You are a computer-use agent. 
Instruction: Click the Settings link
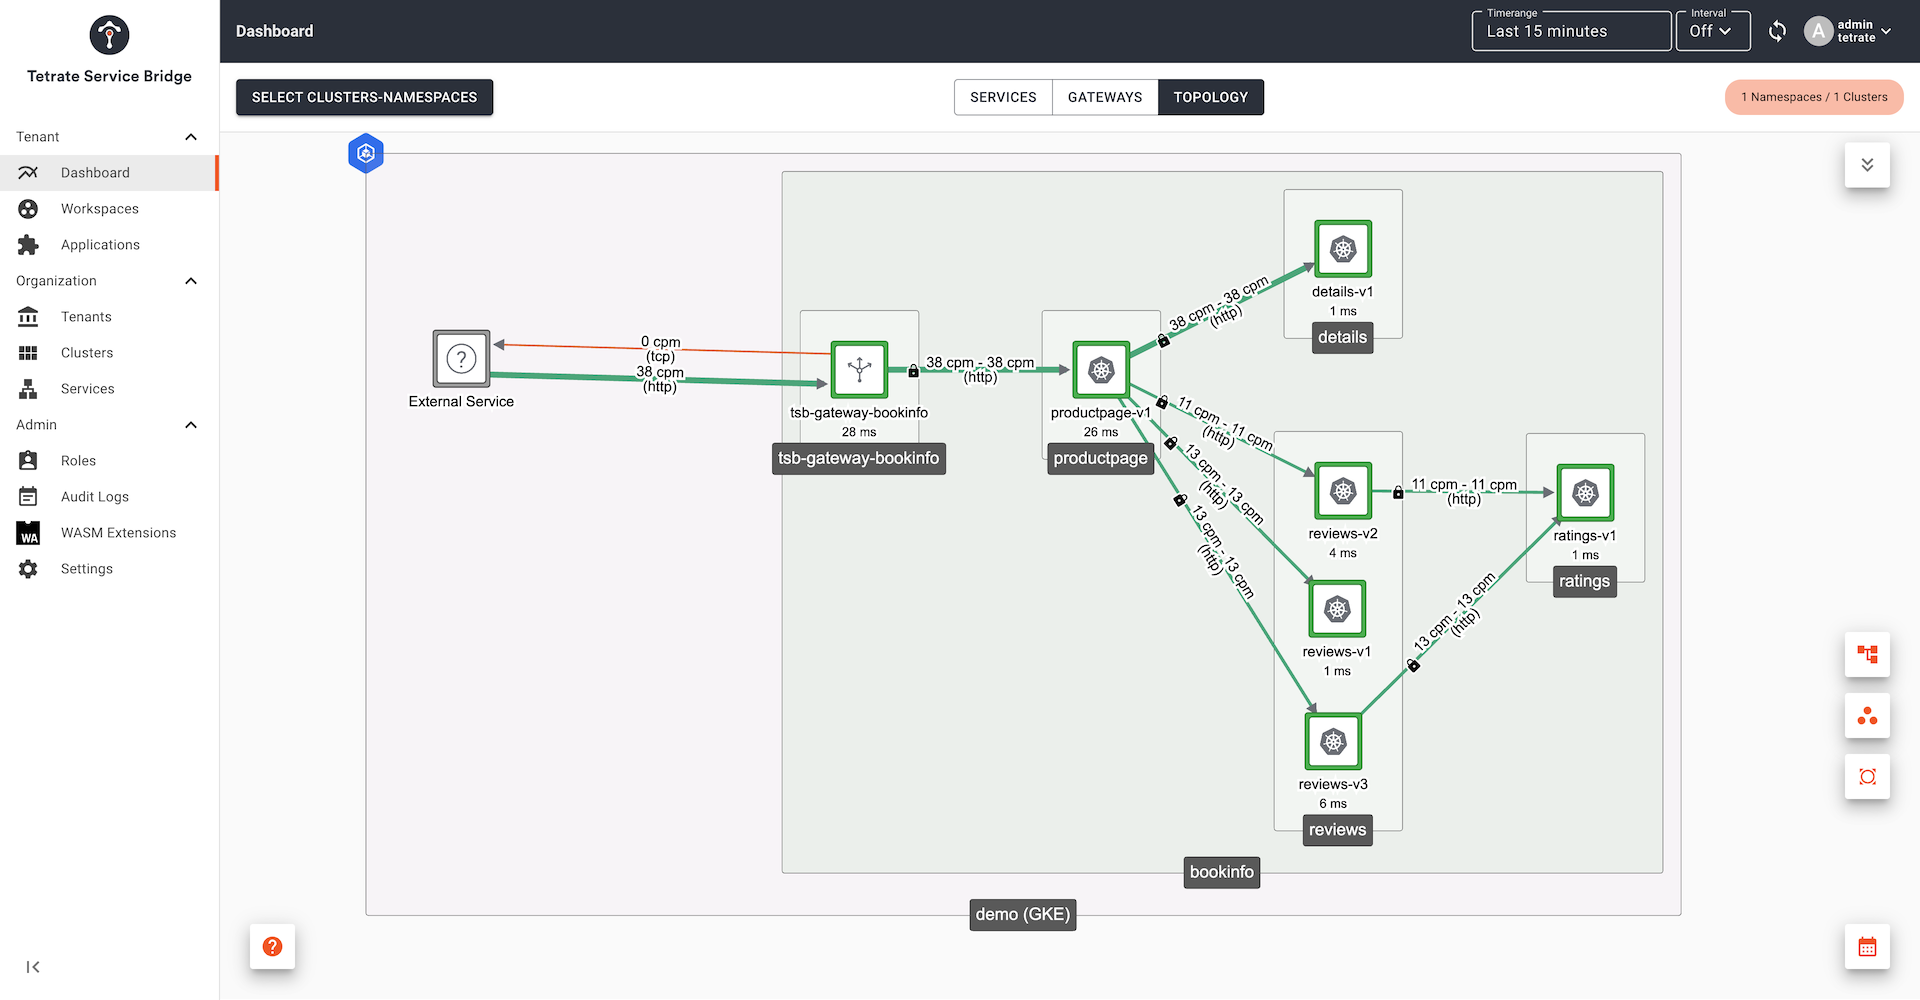[87, 569]
